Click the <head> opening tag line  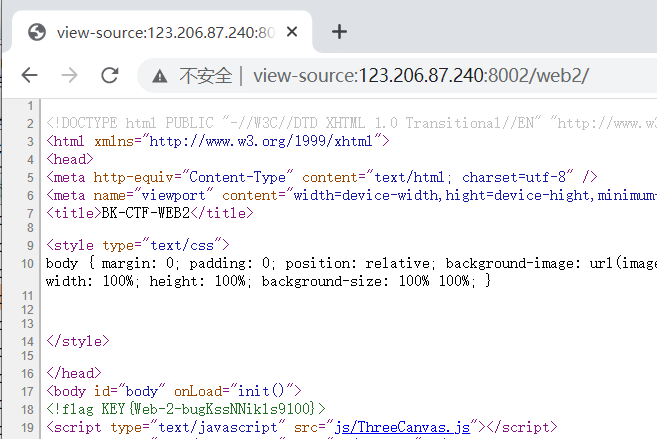click(x=70, y=159)
